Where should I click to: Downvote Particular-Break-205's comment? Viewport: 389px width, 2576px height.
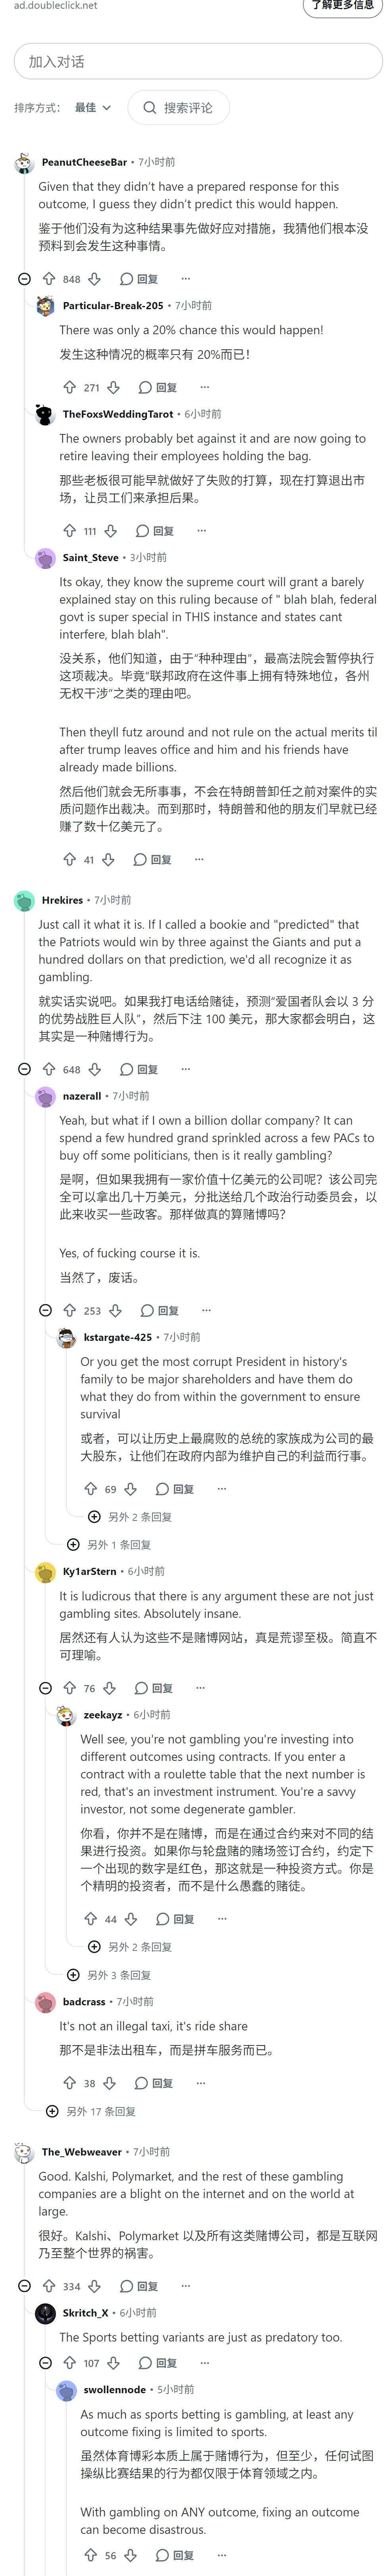point(114,387)
